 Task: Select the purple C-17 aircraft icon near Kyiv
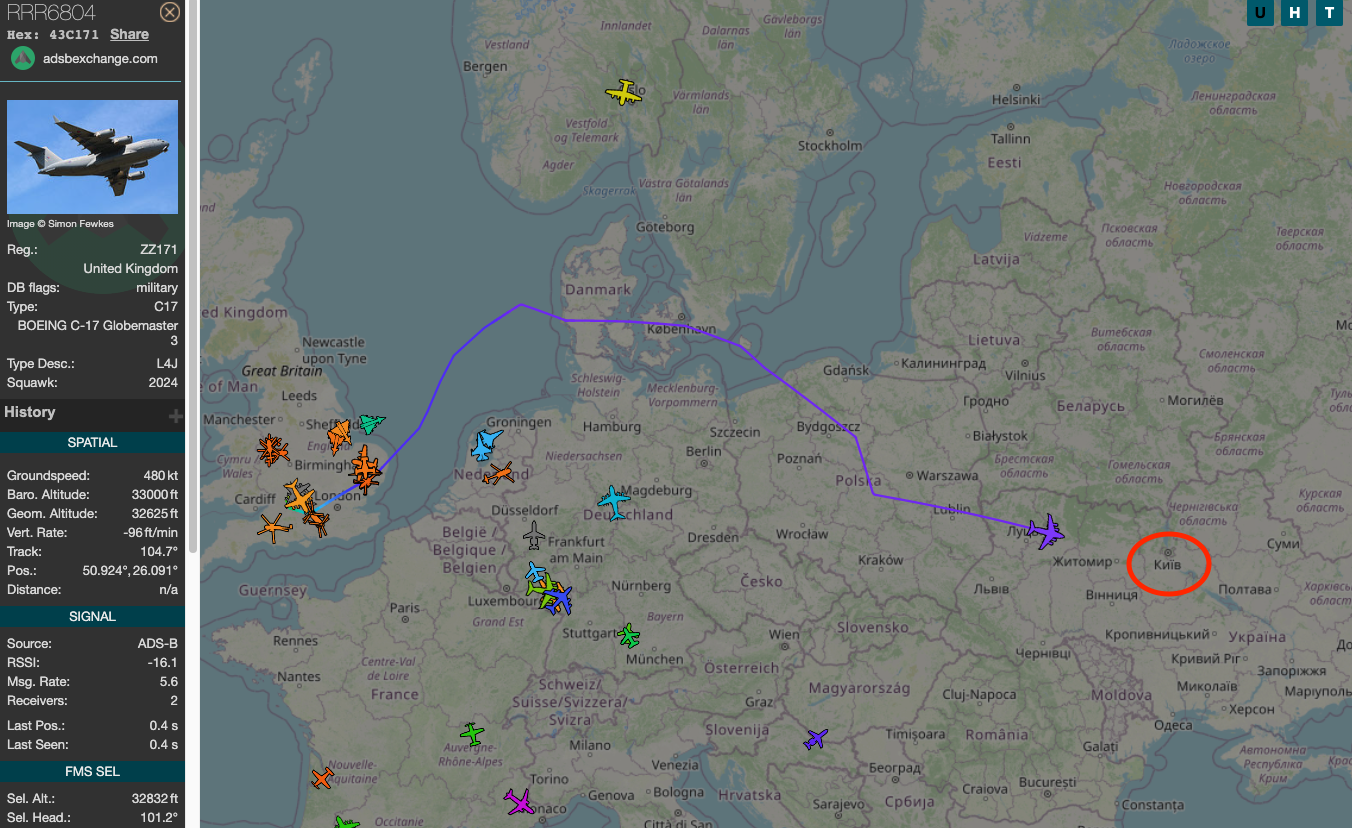tap(1046, 533)
